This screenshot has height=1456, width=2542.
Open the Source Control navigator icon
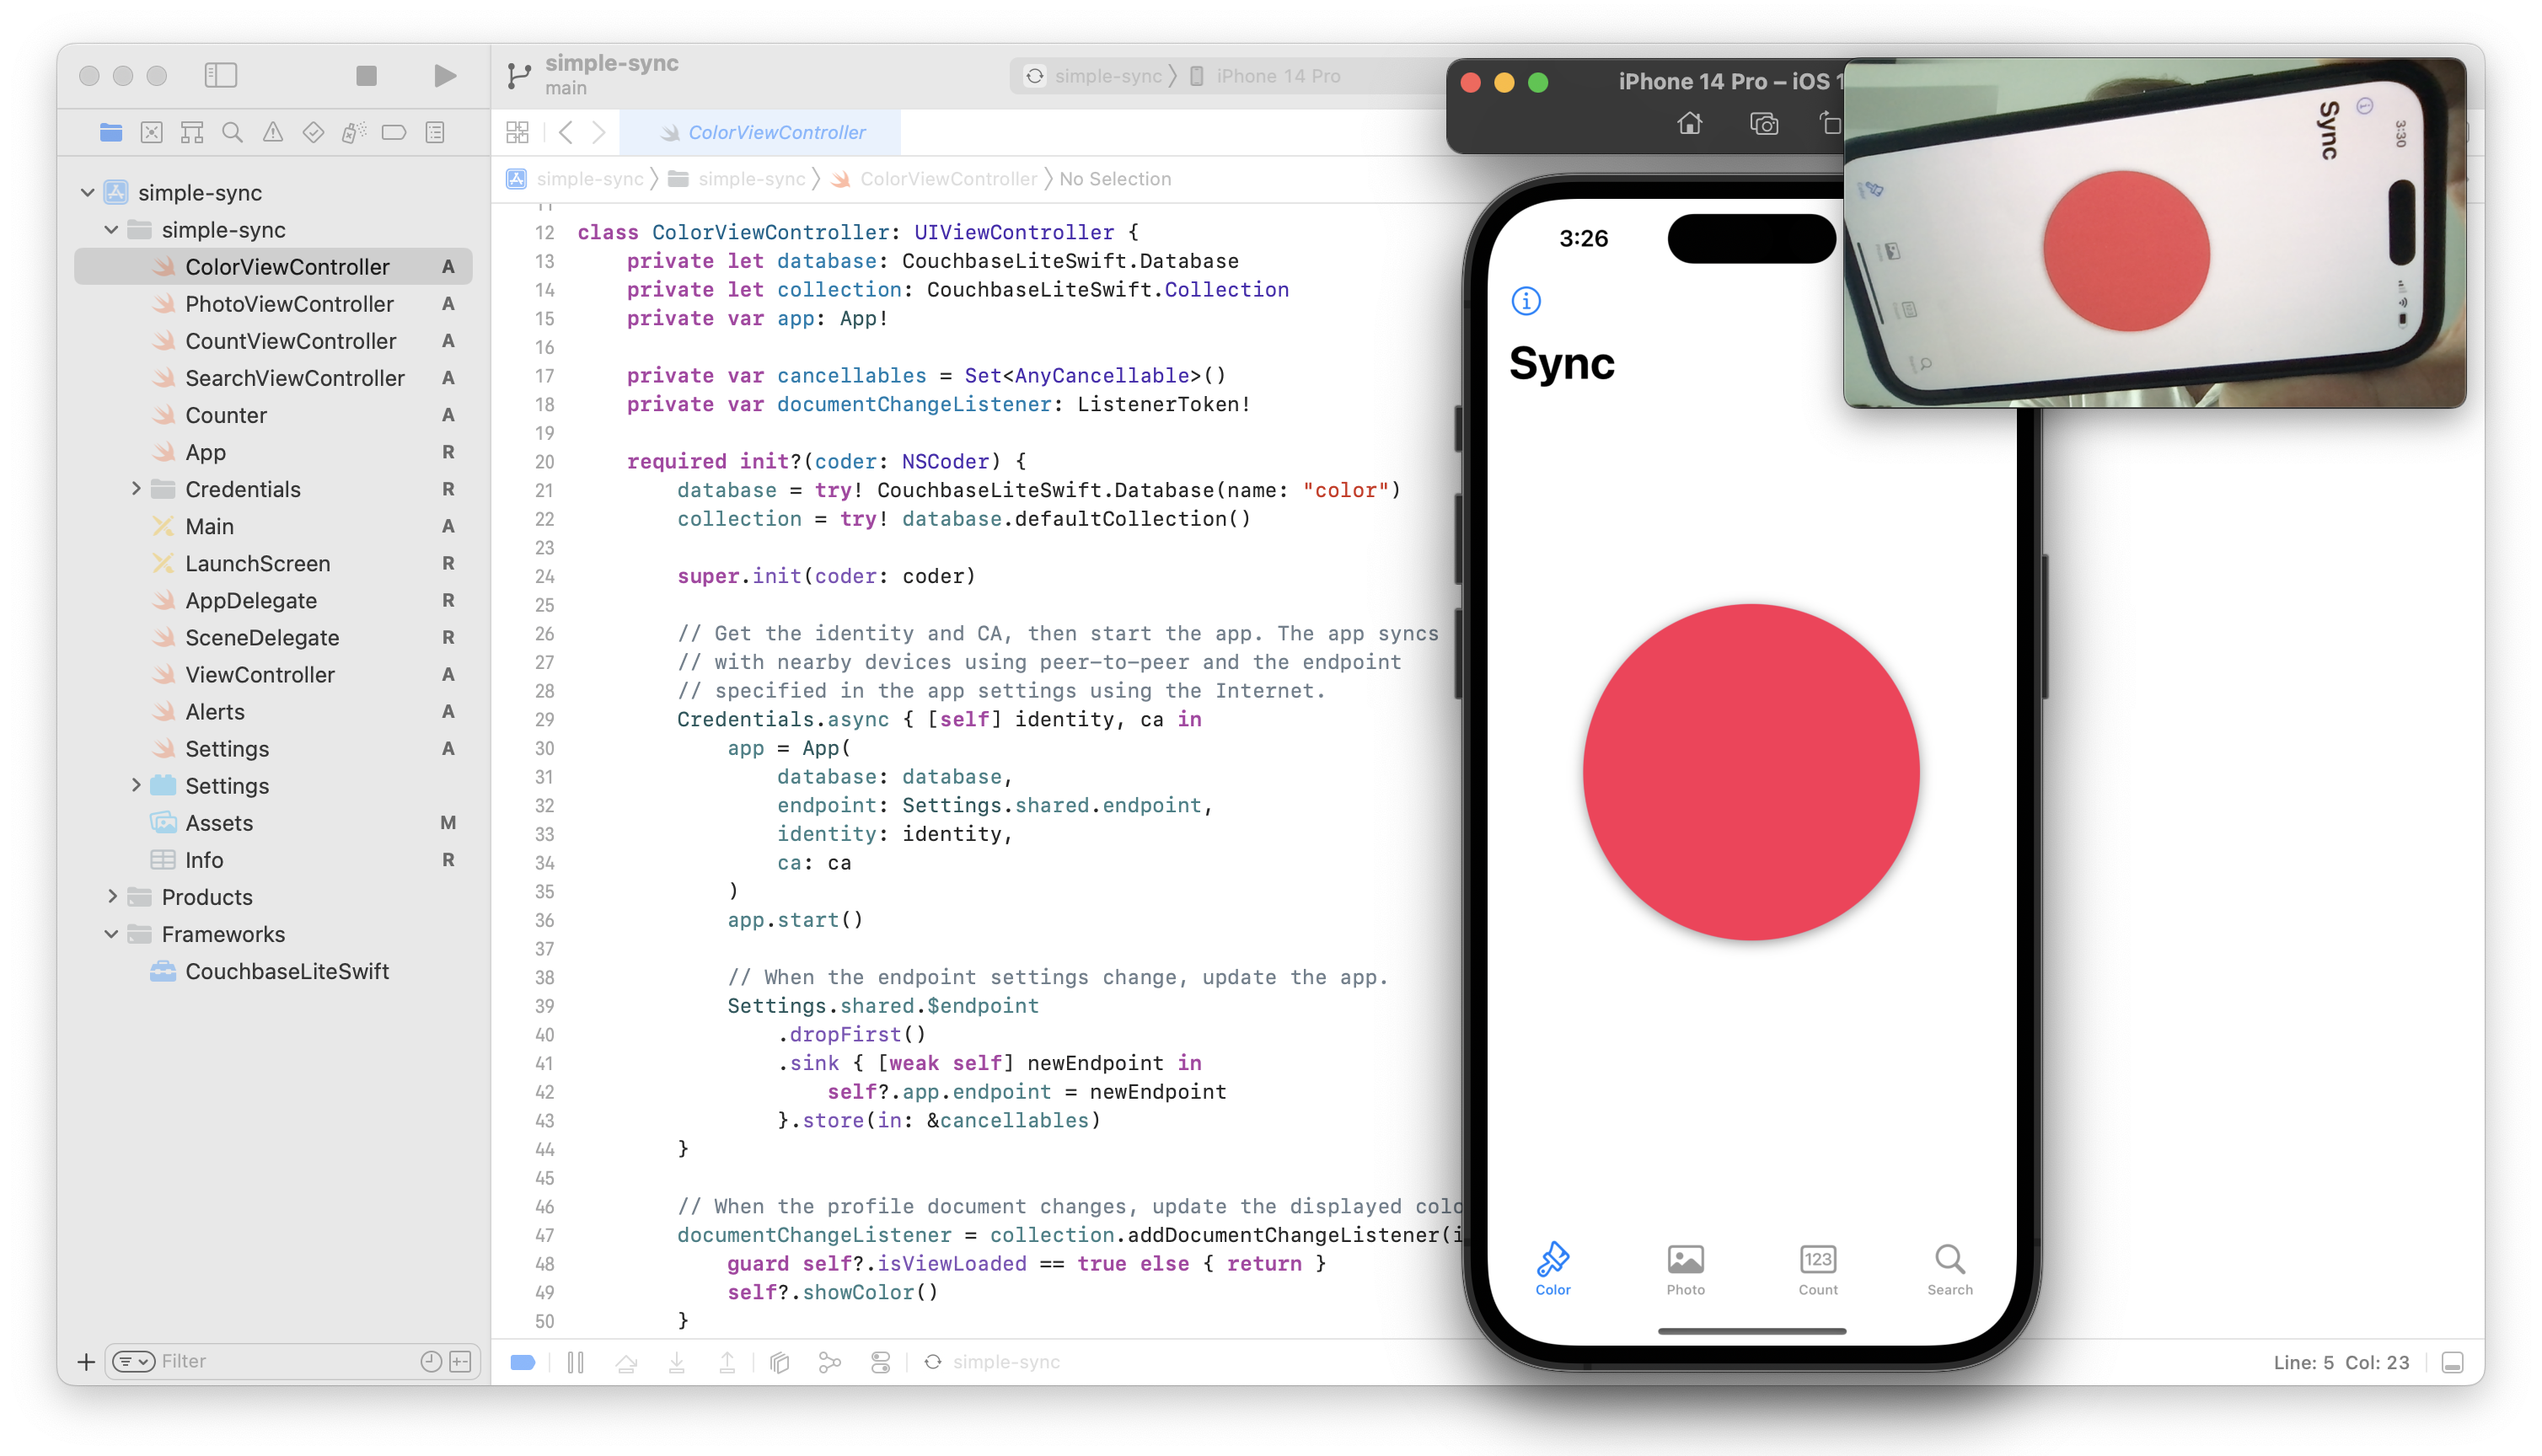[151, 132]
